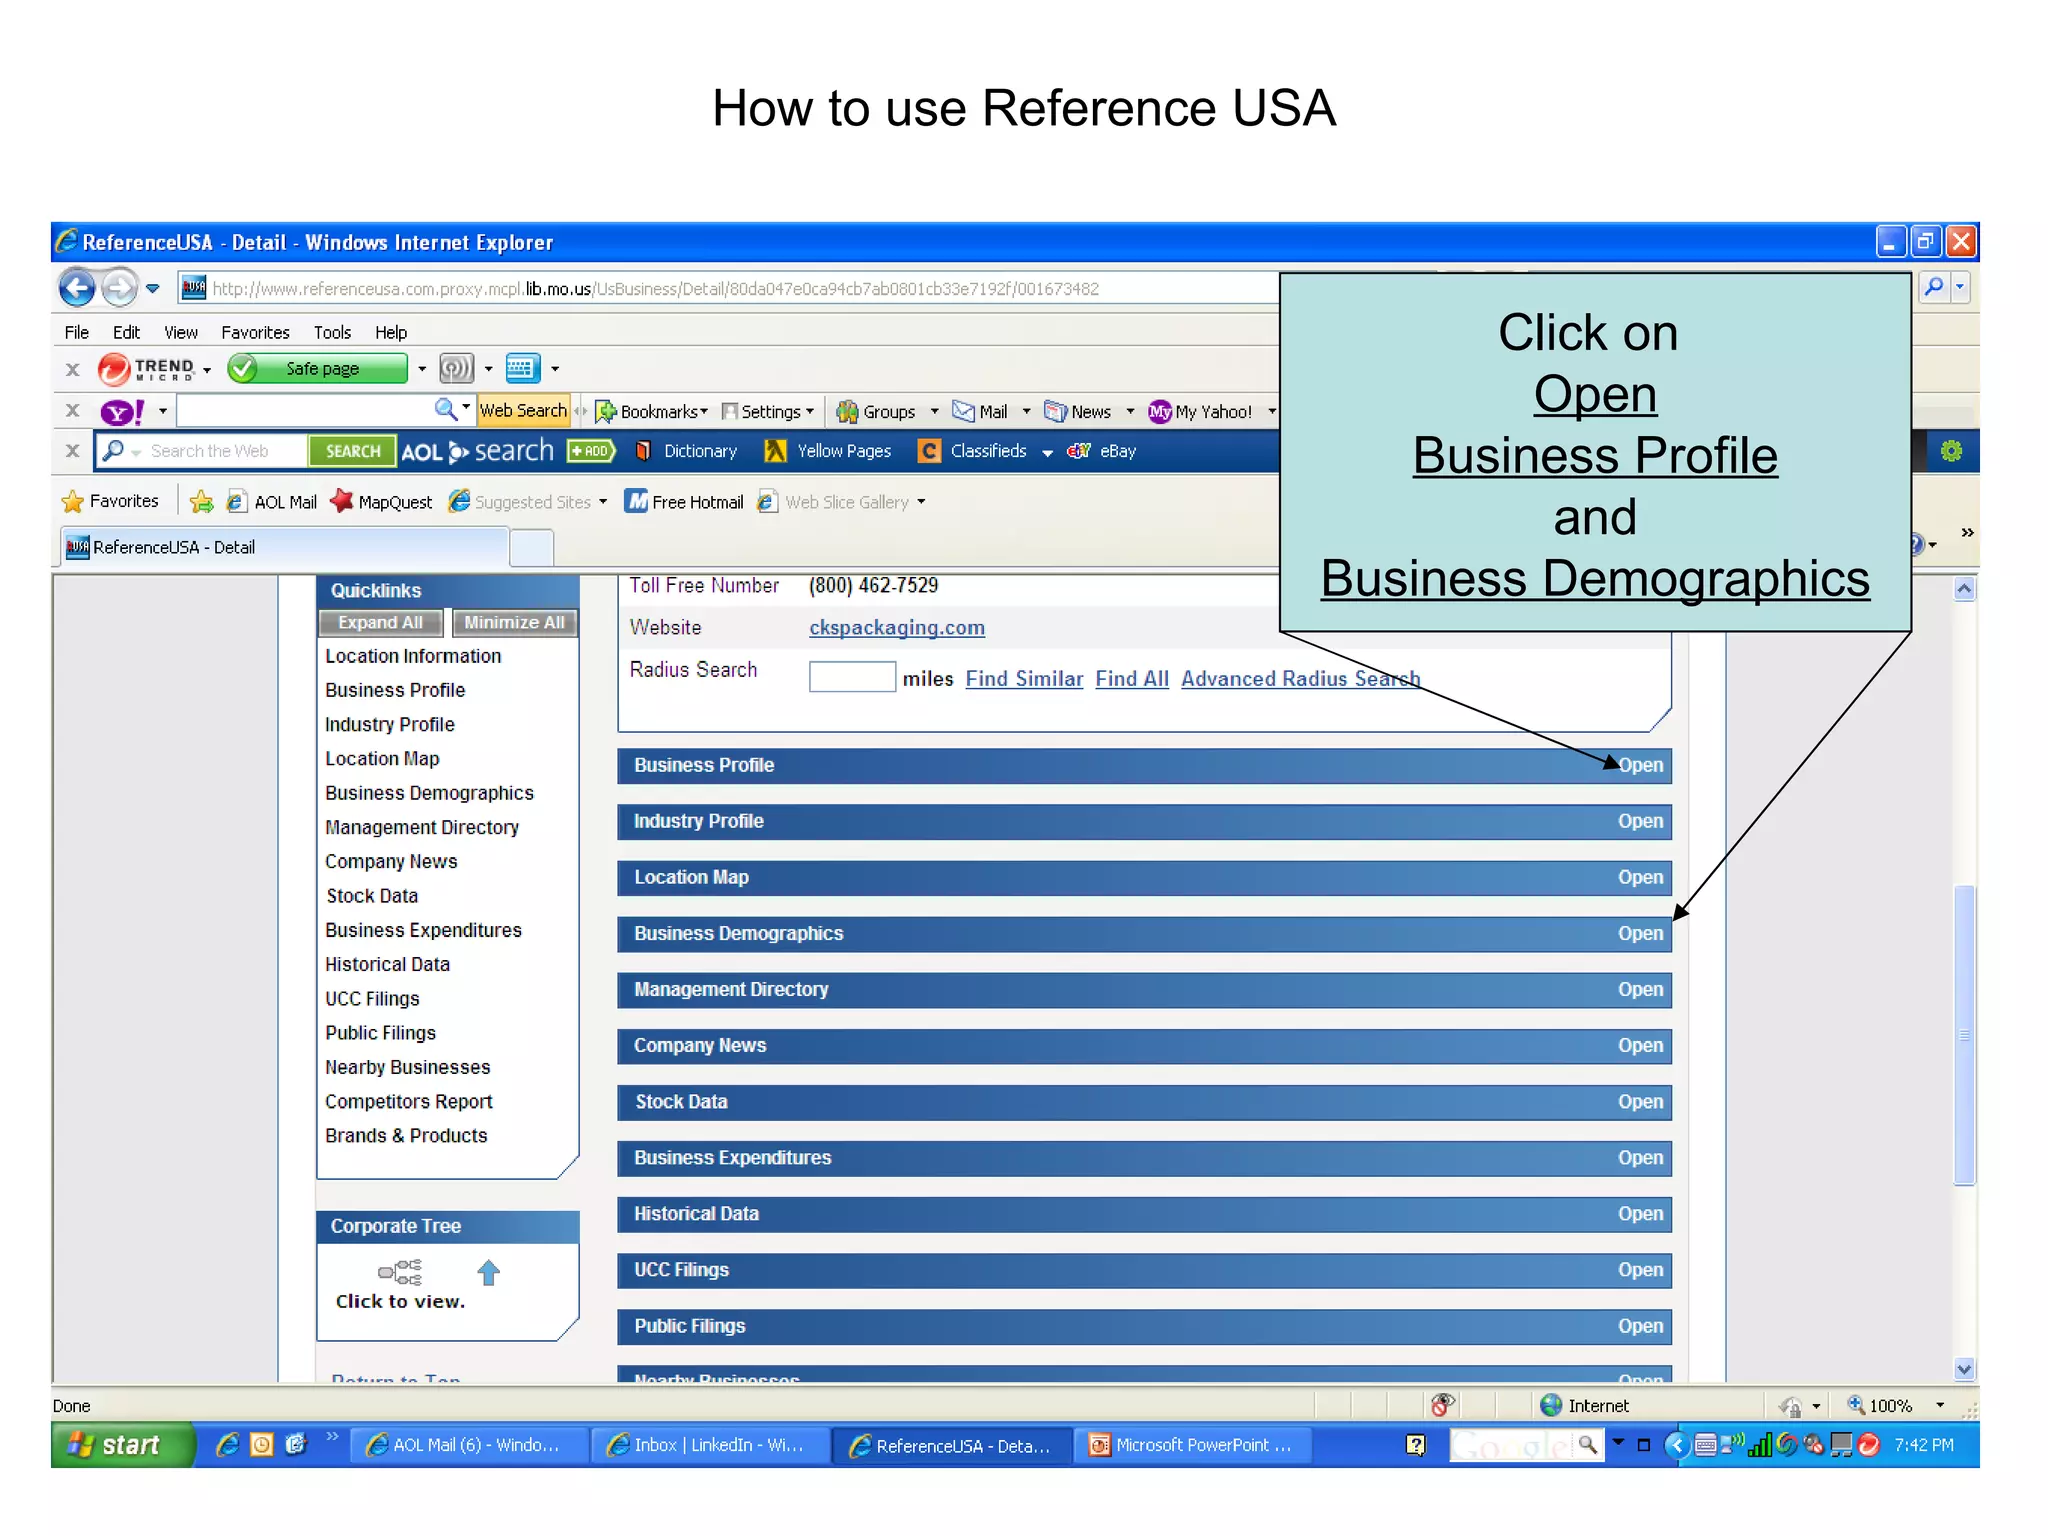This screenshot has height=1536, width=2048.
Task: Open the Safe page dropdown arrow
Action: coord(422,369)
